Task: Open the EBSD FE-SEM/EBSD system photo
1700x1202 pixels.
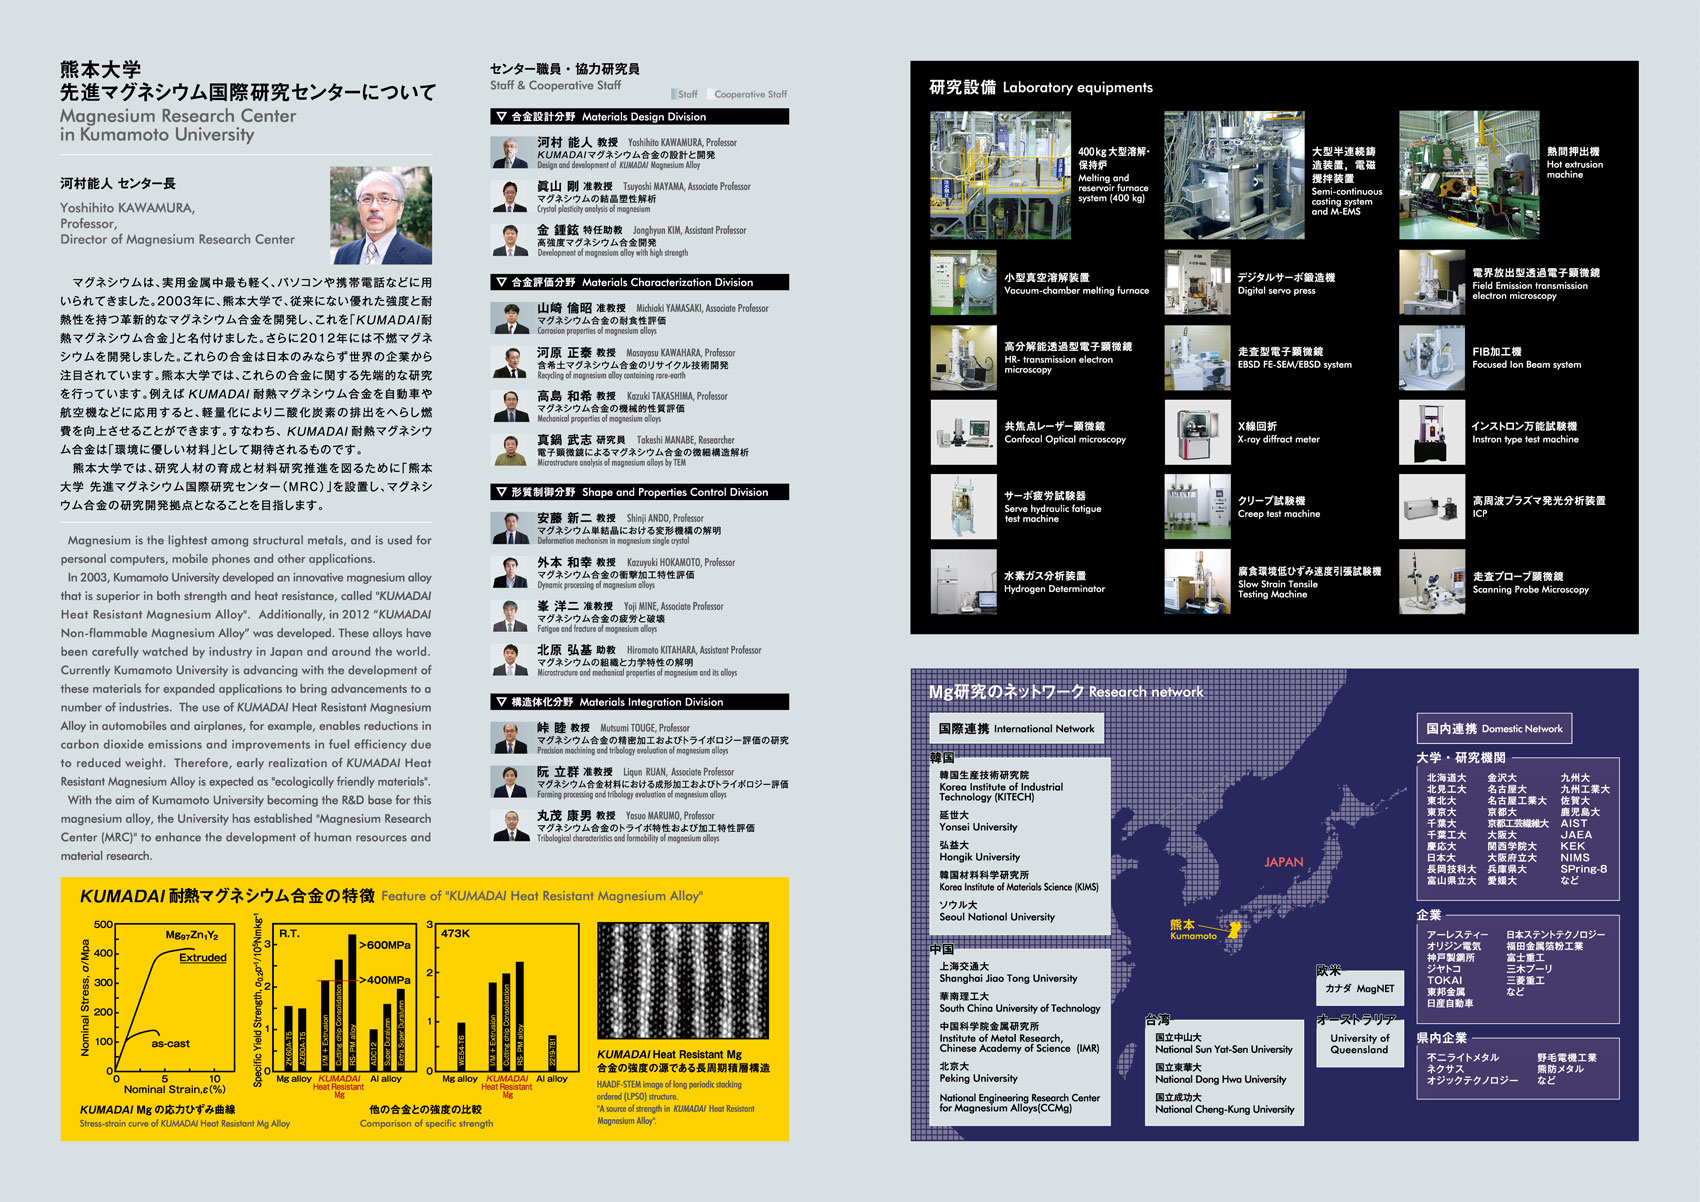Action: pyautogui.click(x=1197, y=358)
